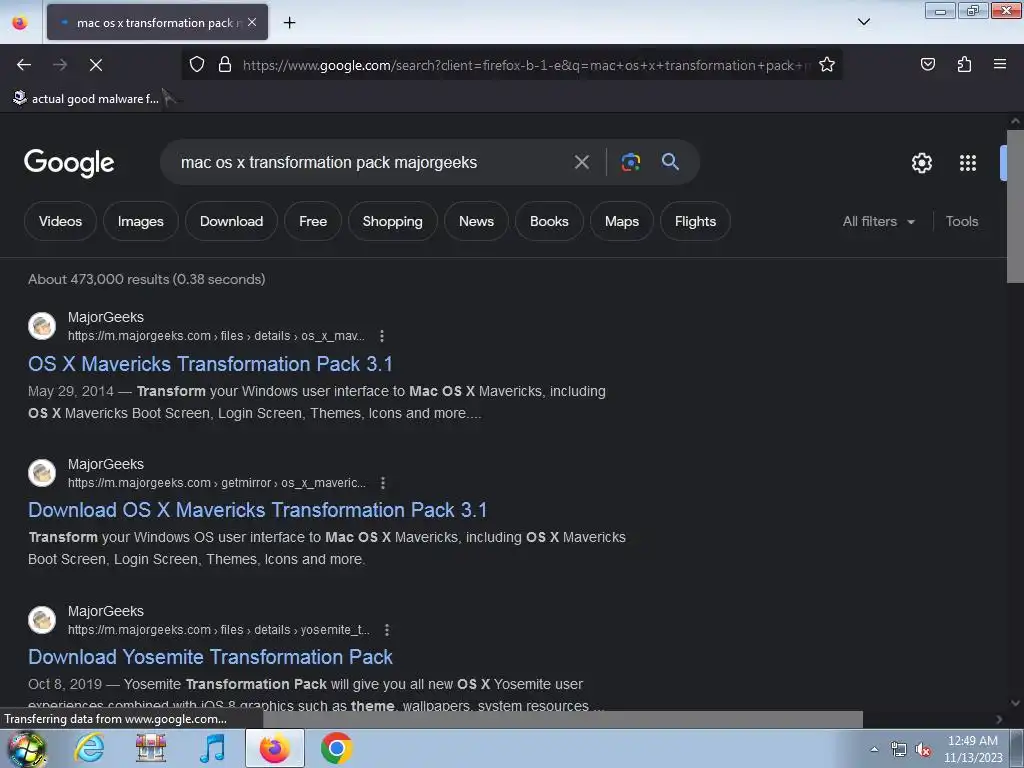Click MajorGeeks favicon of Yosemite result
Image resolution: width=1024 pixels, height=768 pixels.
pyautogui.click(x=42, y=620)
